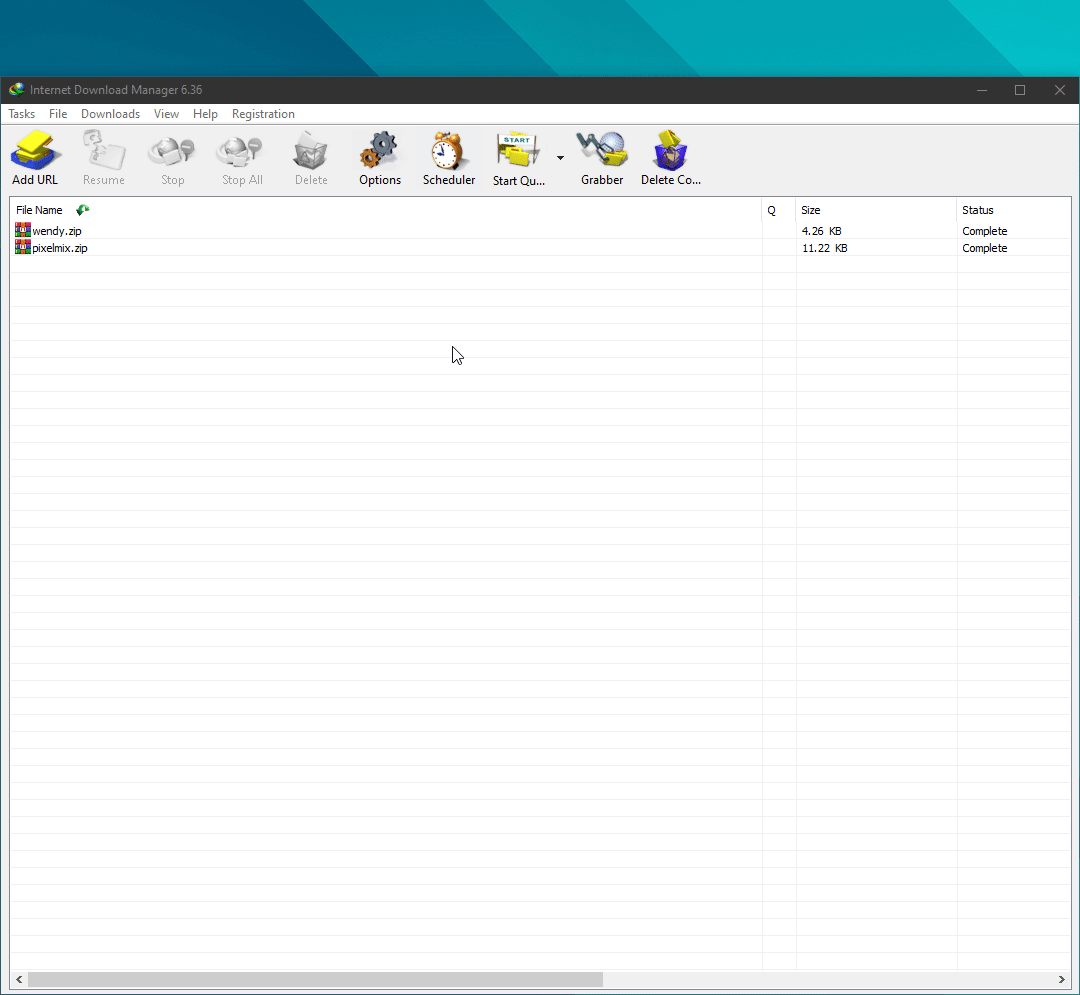Open the Downloads menu

coord(110,114)
